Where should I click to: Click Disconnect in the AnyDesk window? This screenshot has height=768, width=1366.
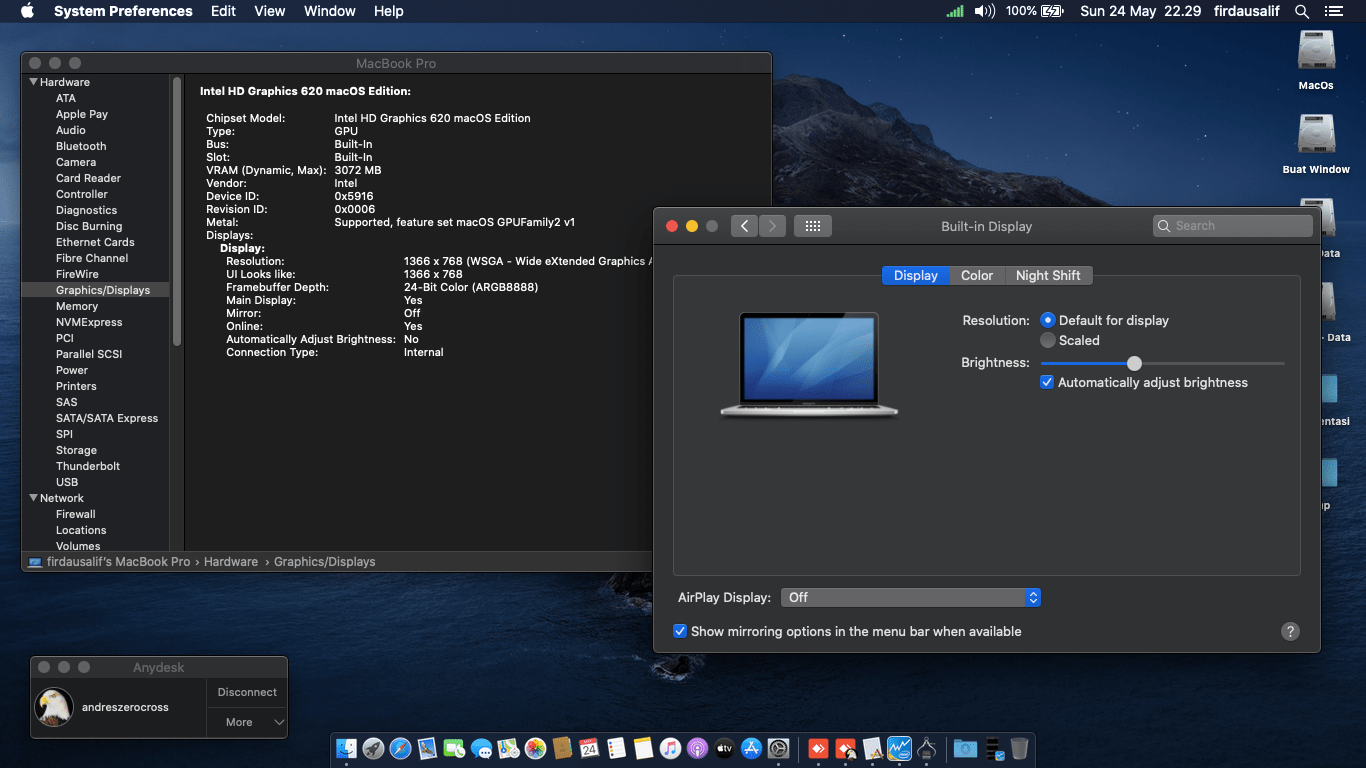pyautogui.click(x=246, y=691)
